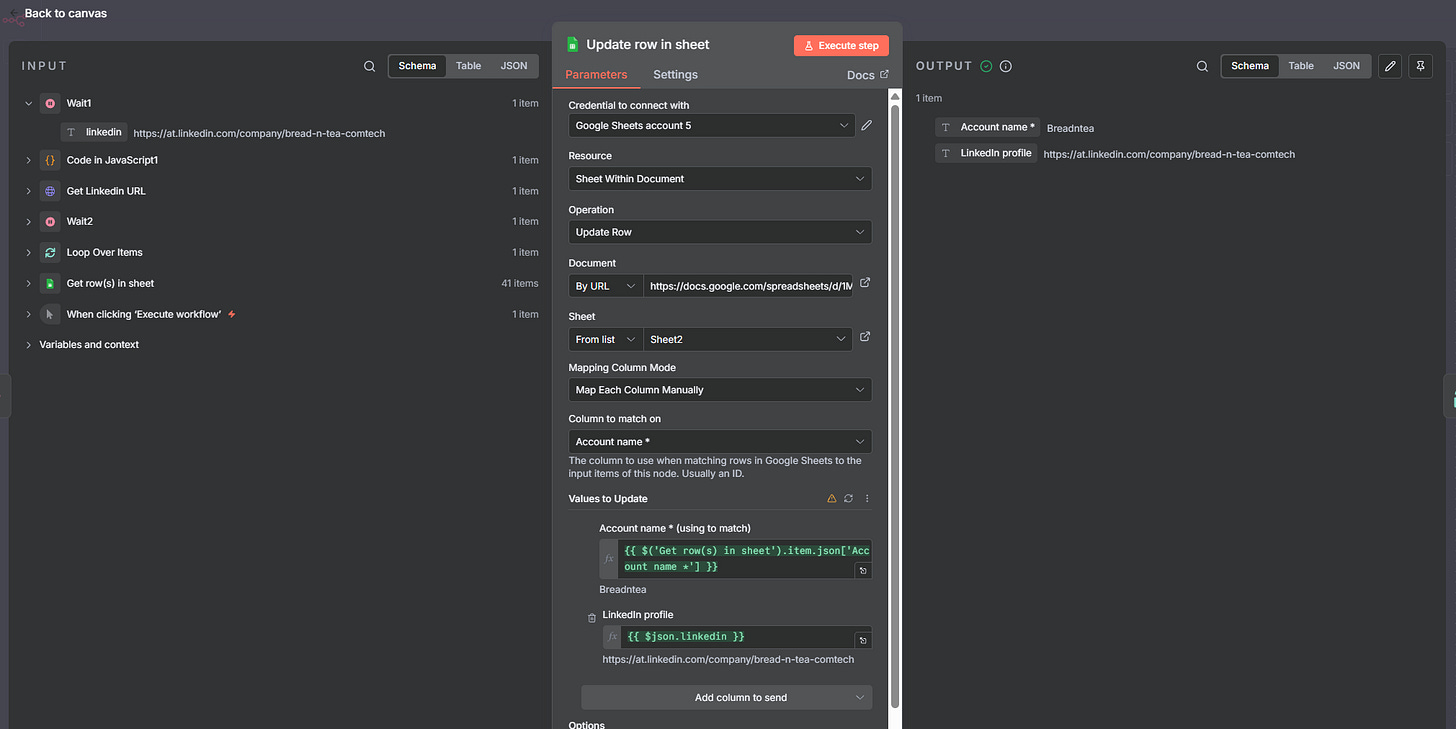This screenshot has width=1456, height=729.
Task: Open the Document URL external link
Action: pos(866,284)
